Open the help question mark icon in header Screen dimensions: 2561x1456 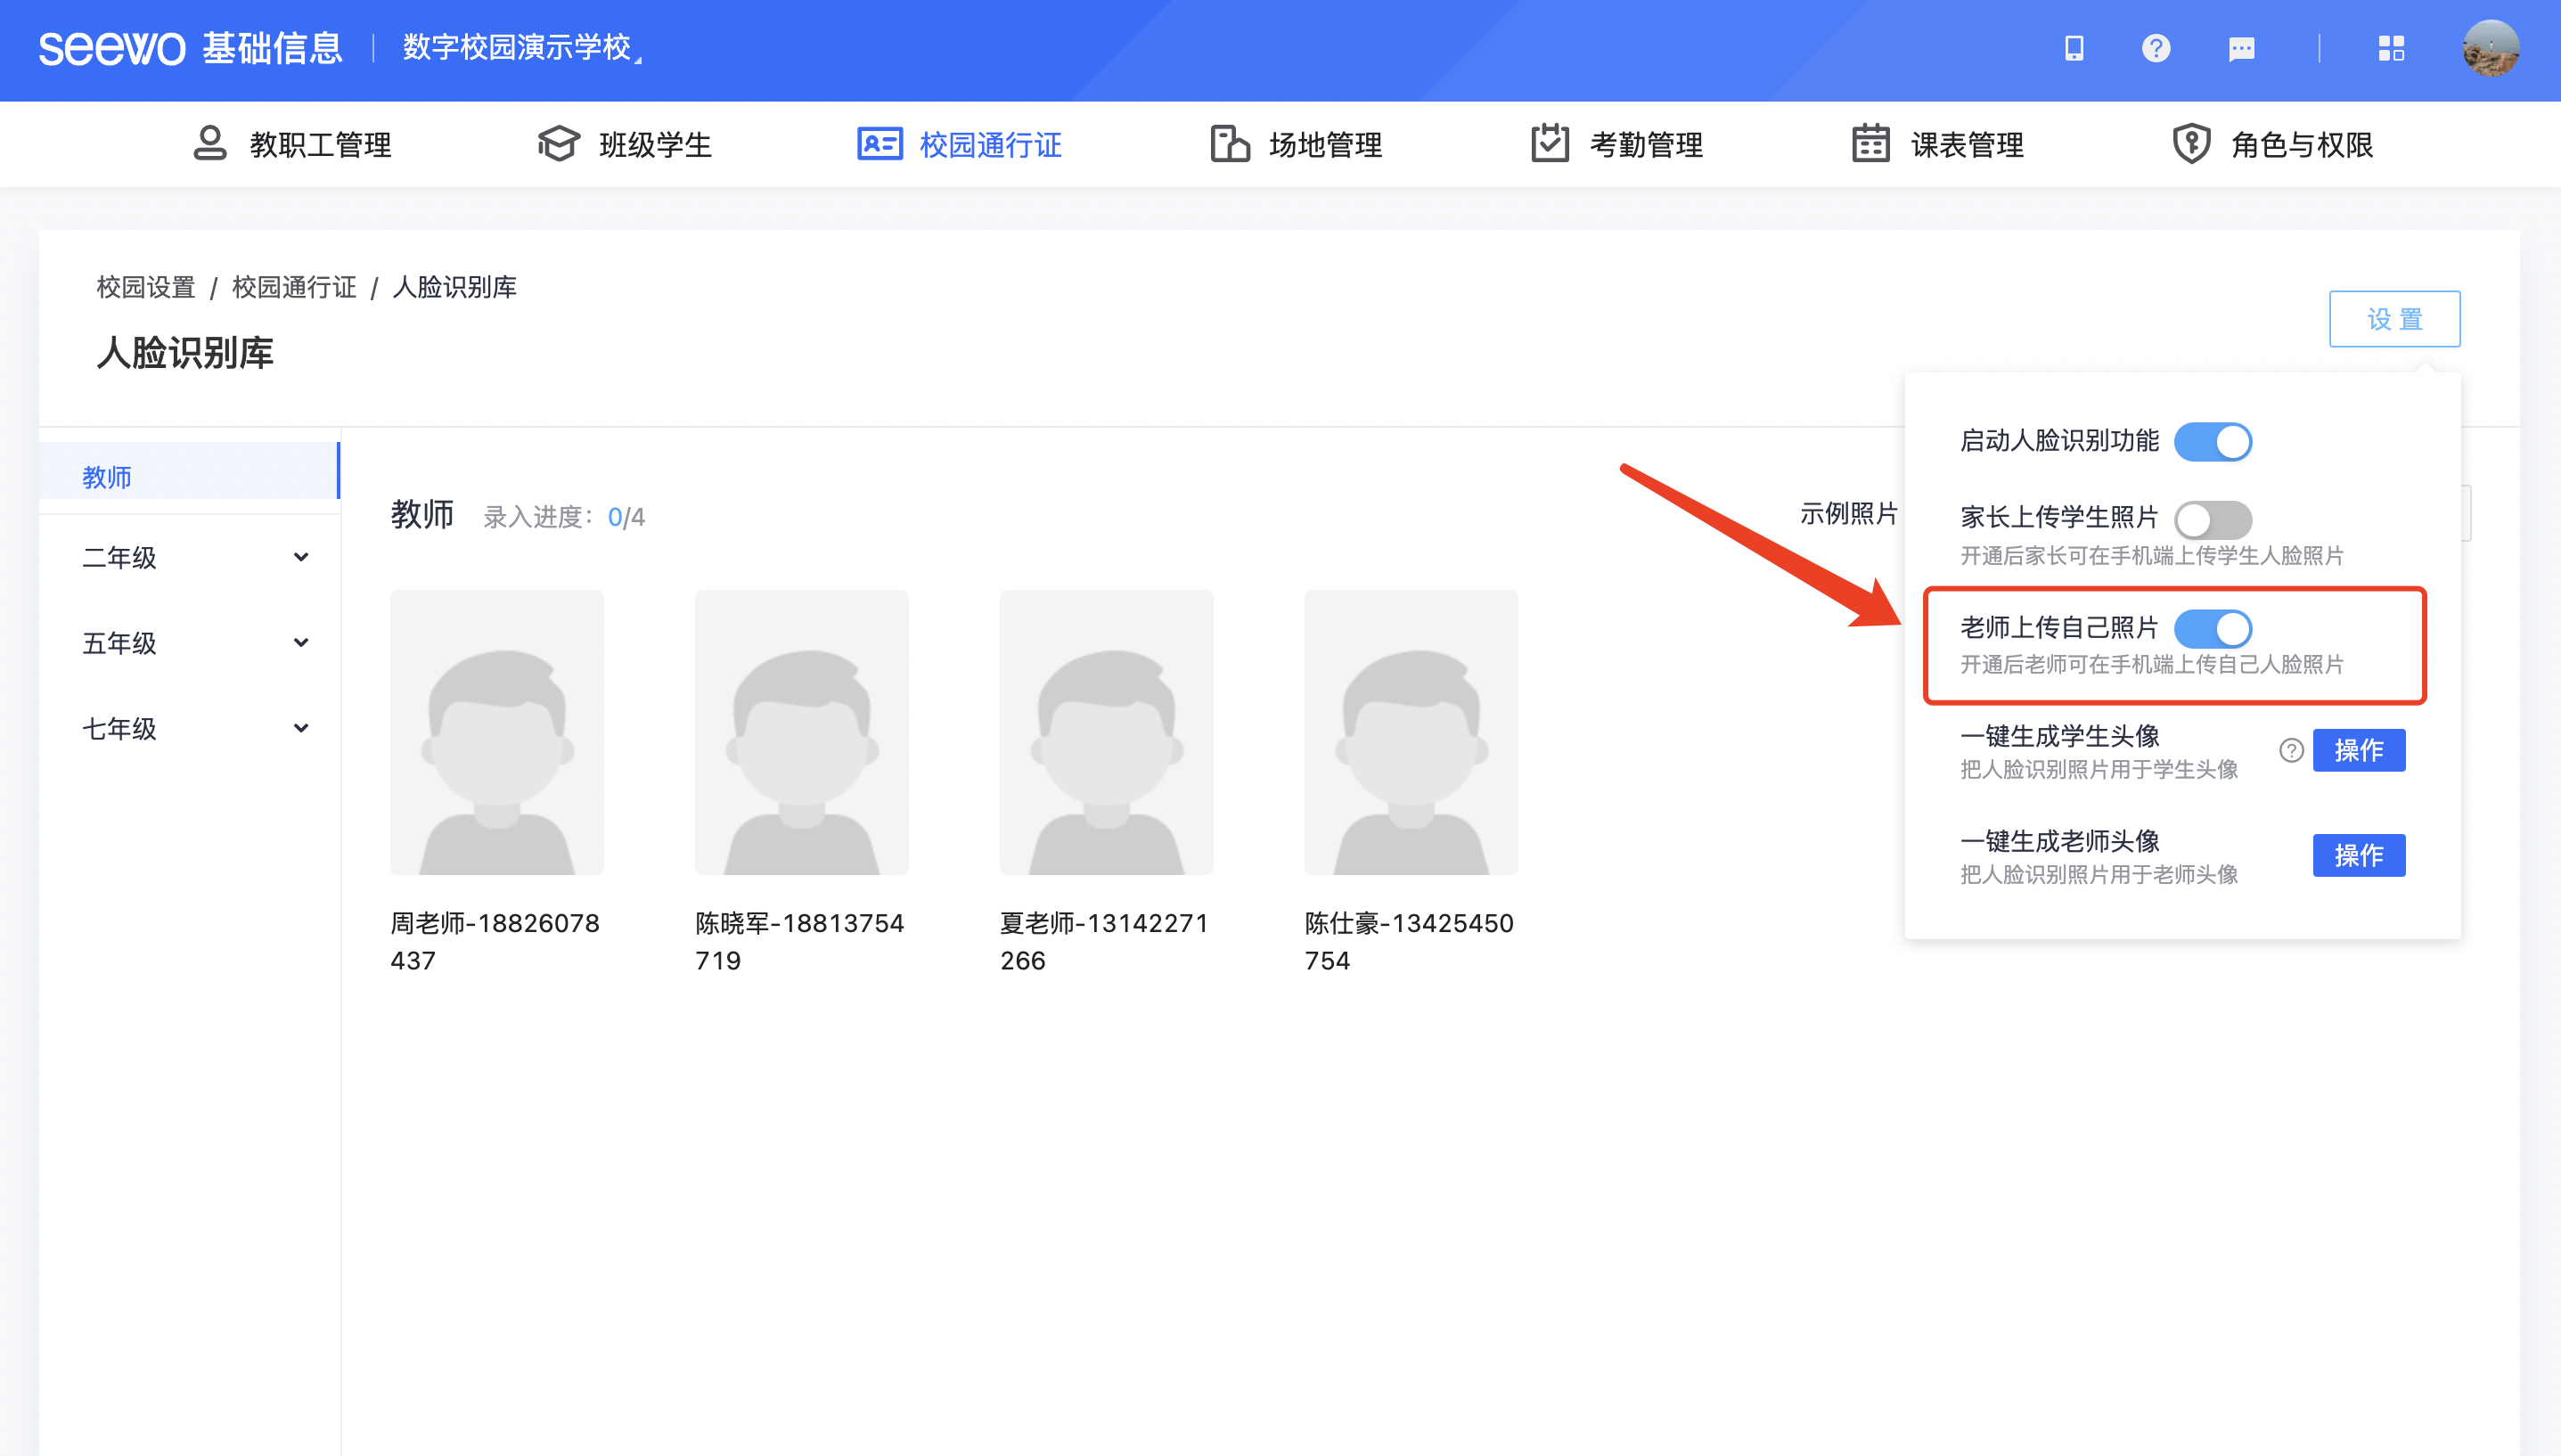coord(2156,48)
